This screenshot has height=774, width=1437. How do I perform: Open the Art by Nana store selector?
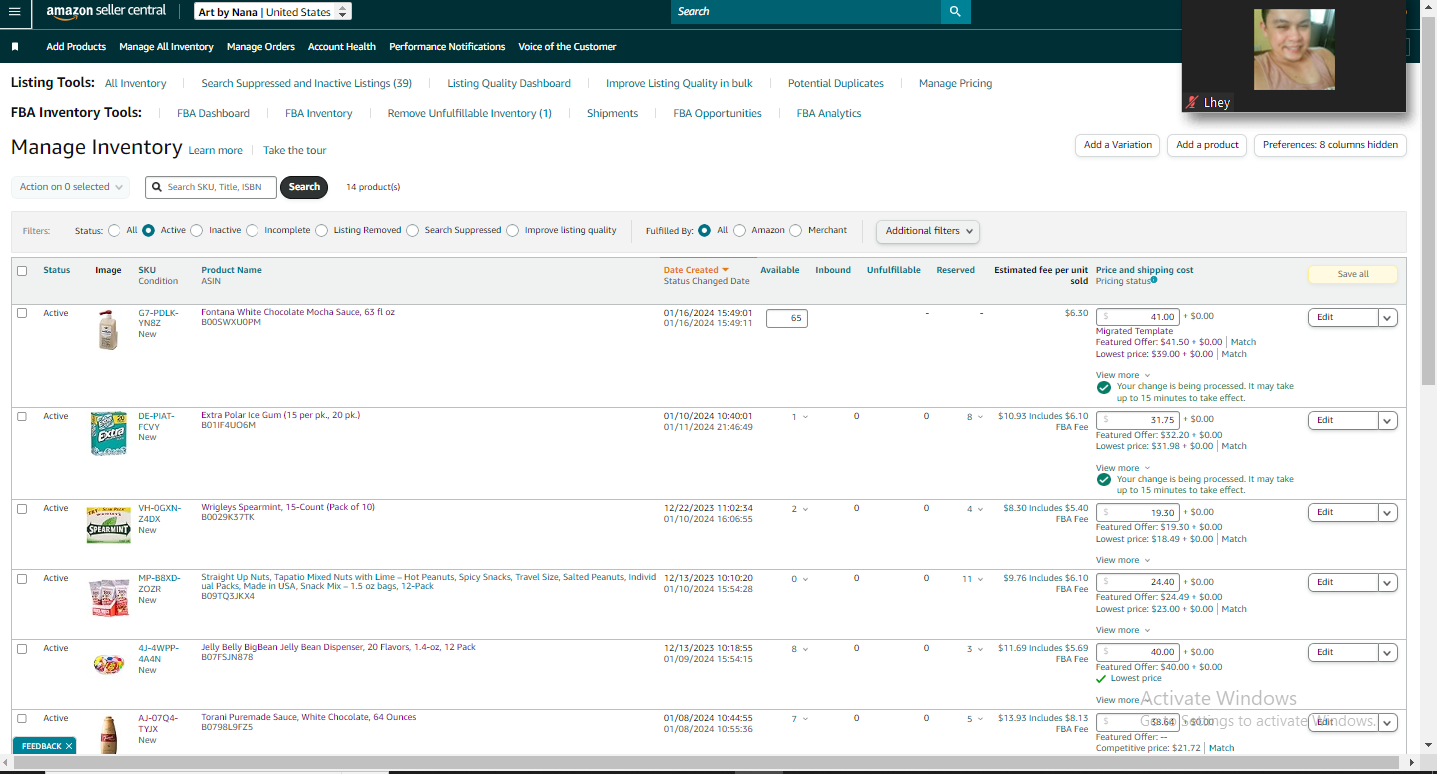(273, 12)
